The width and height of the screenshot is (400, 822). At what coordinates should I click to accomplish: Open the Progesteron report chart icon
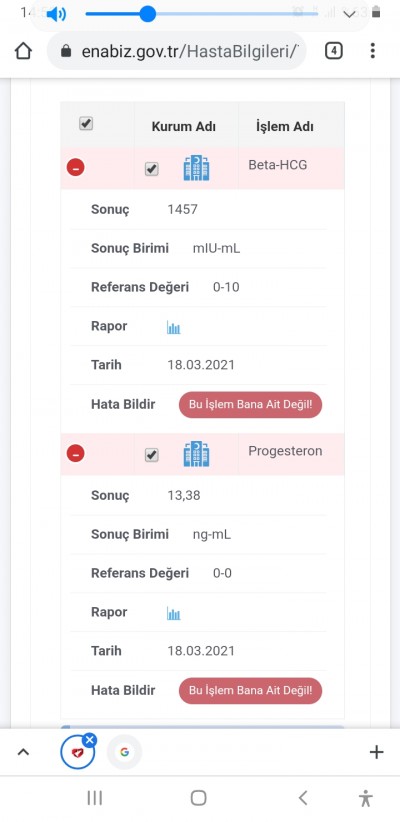(x=174, y=613)
